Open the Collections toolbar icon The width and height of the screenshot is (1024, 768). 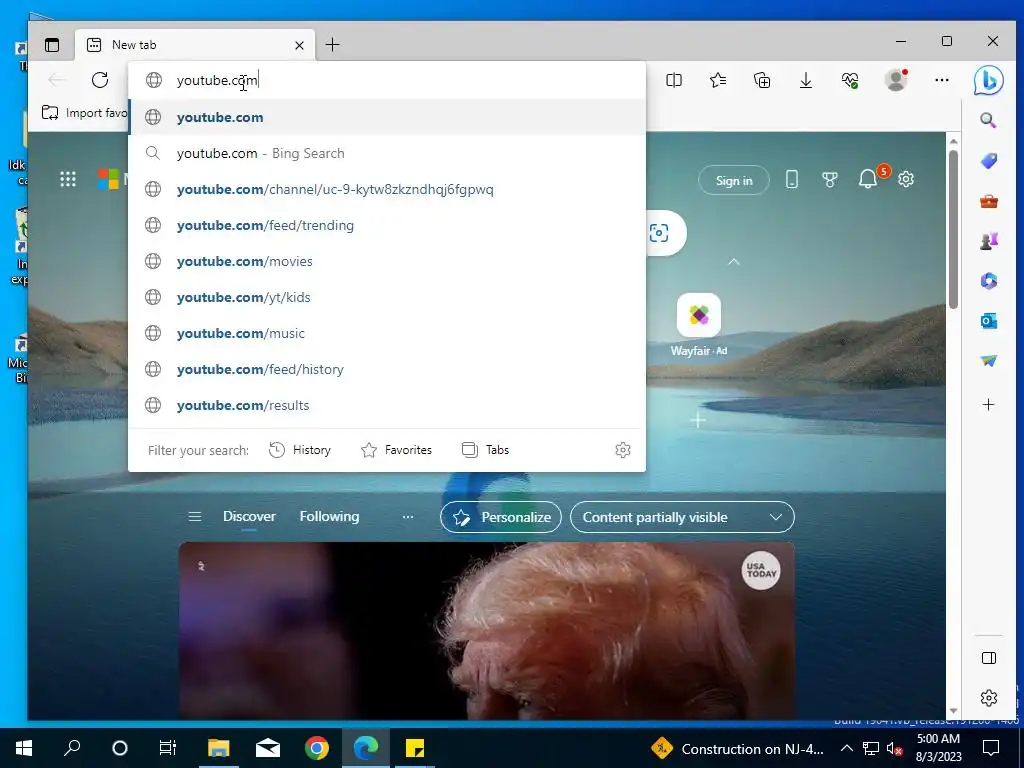pyautogui.click(x=762, y=80)
